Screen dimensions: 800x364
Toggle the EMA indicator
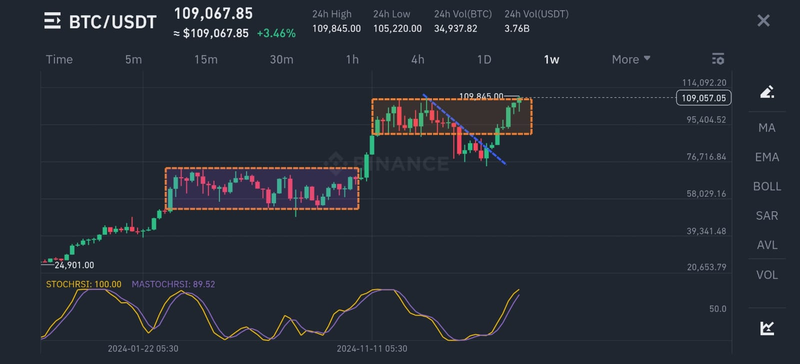[x=767, y=157]
